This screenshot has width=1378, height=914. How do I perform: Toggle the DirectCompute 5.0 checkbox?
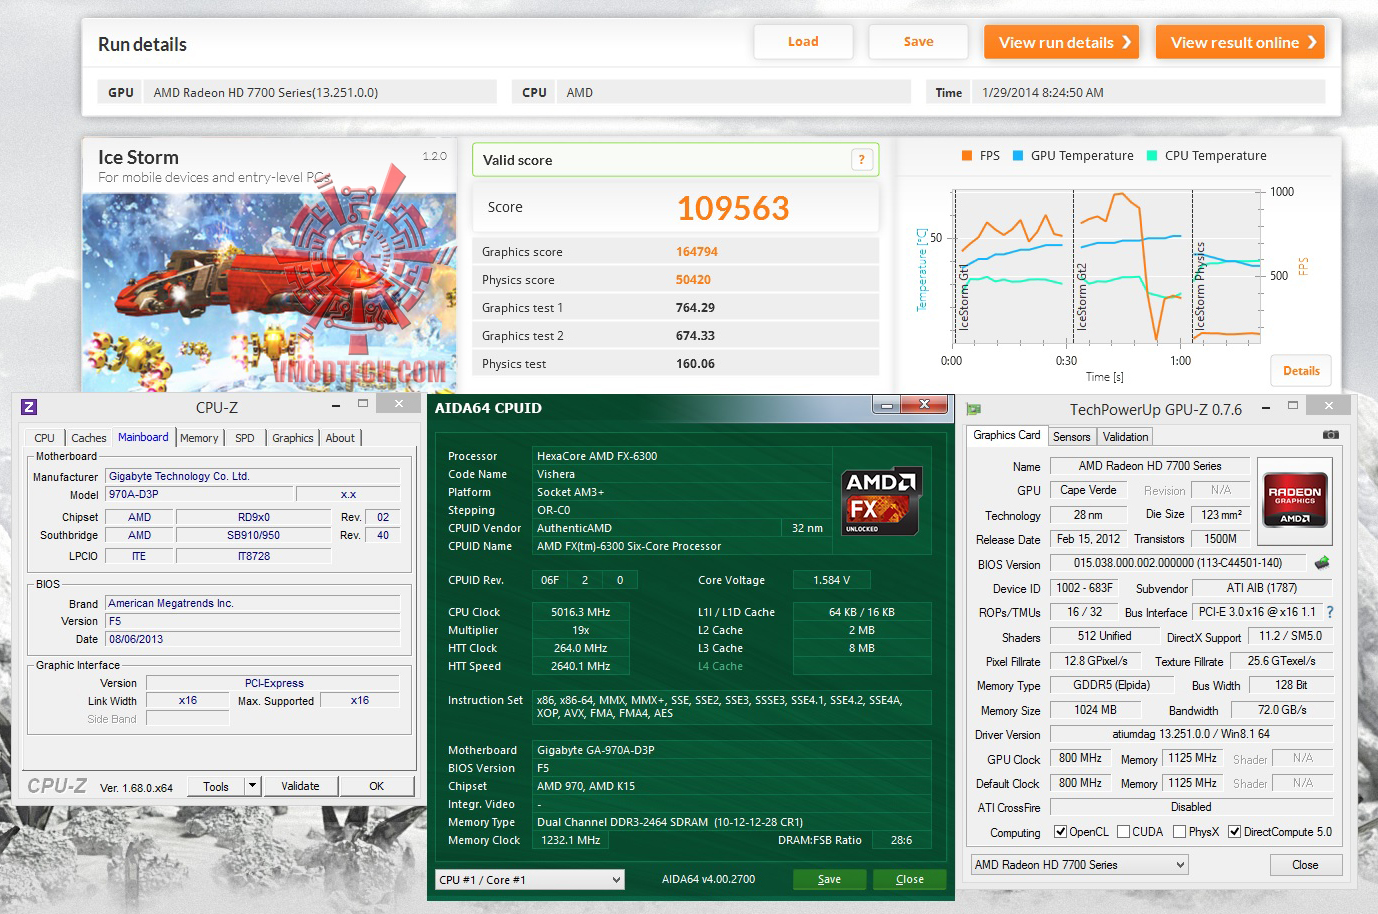pos(1235,832)
